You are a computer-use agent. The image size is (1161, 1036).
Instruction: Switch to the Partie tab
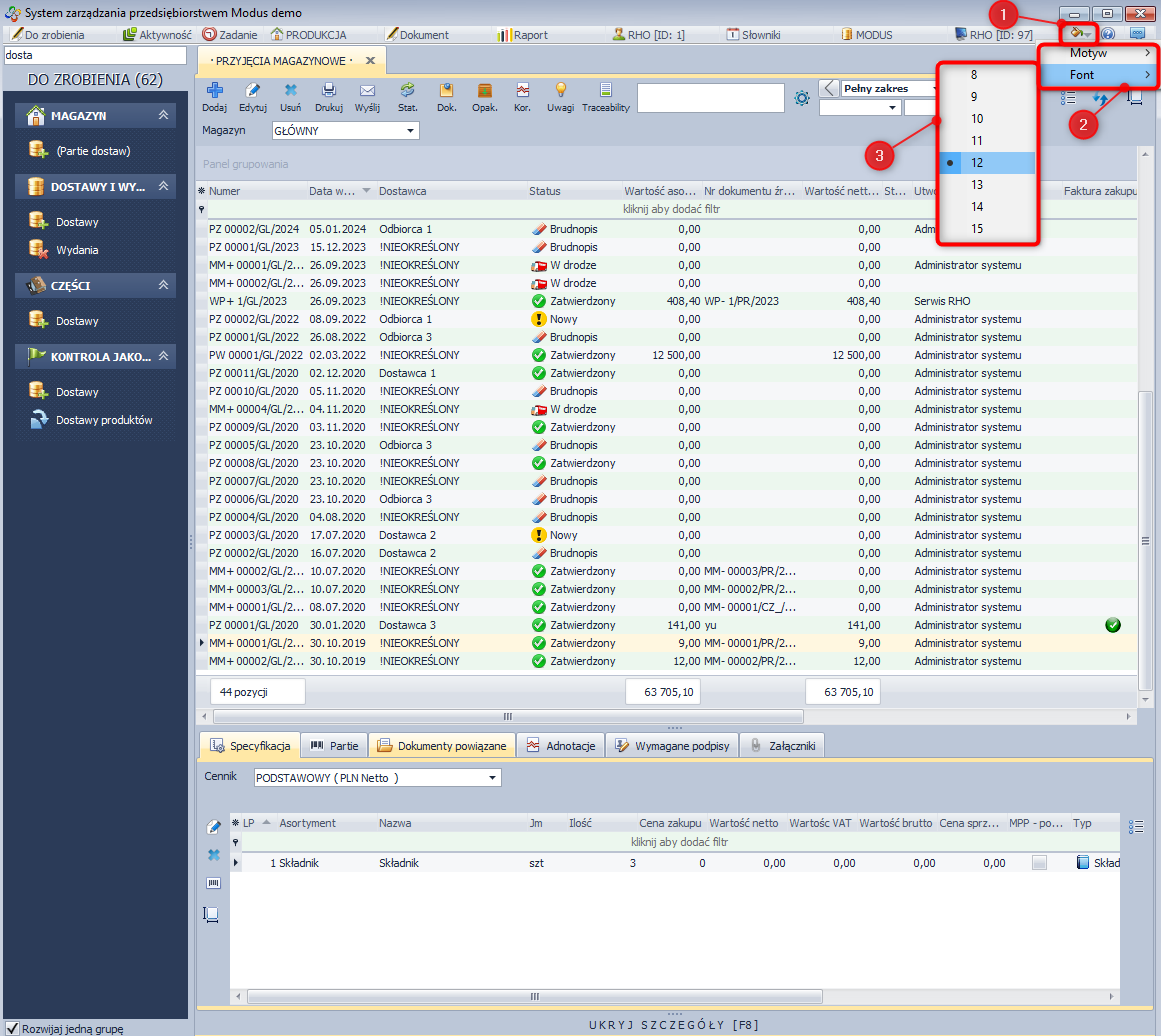tap(334, 746)
